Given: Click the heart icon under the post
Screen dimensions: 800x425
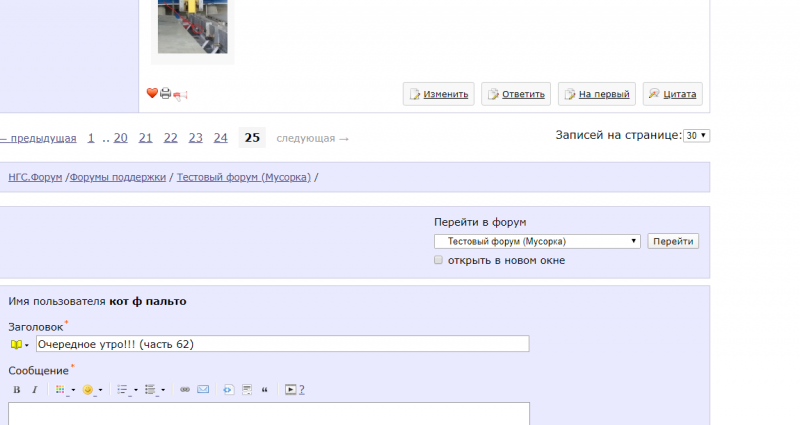Looking at the screenshot, I should coord(152,94).
